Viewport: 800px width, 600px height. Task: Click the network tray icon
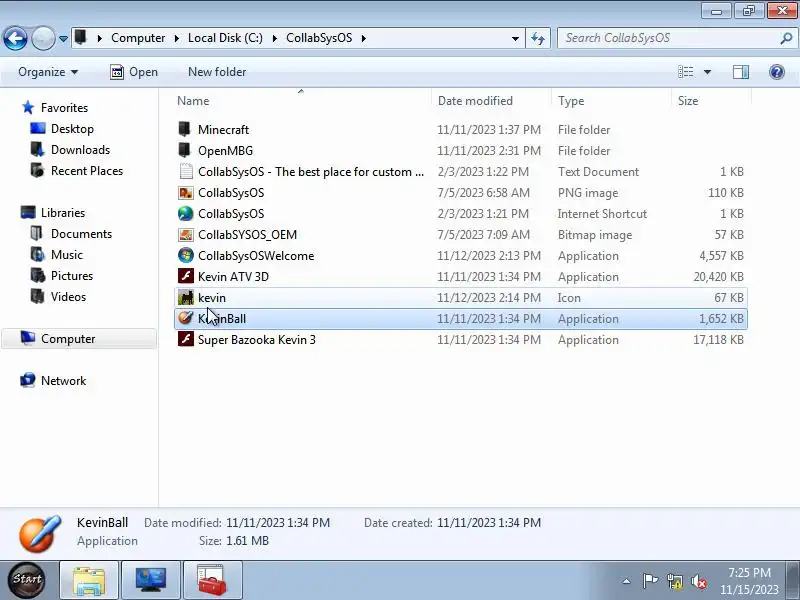click(674, 581)
